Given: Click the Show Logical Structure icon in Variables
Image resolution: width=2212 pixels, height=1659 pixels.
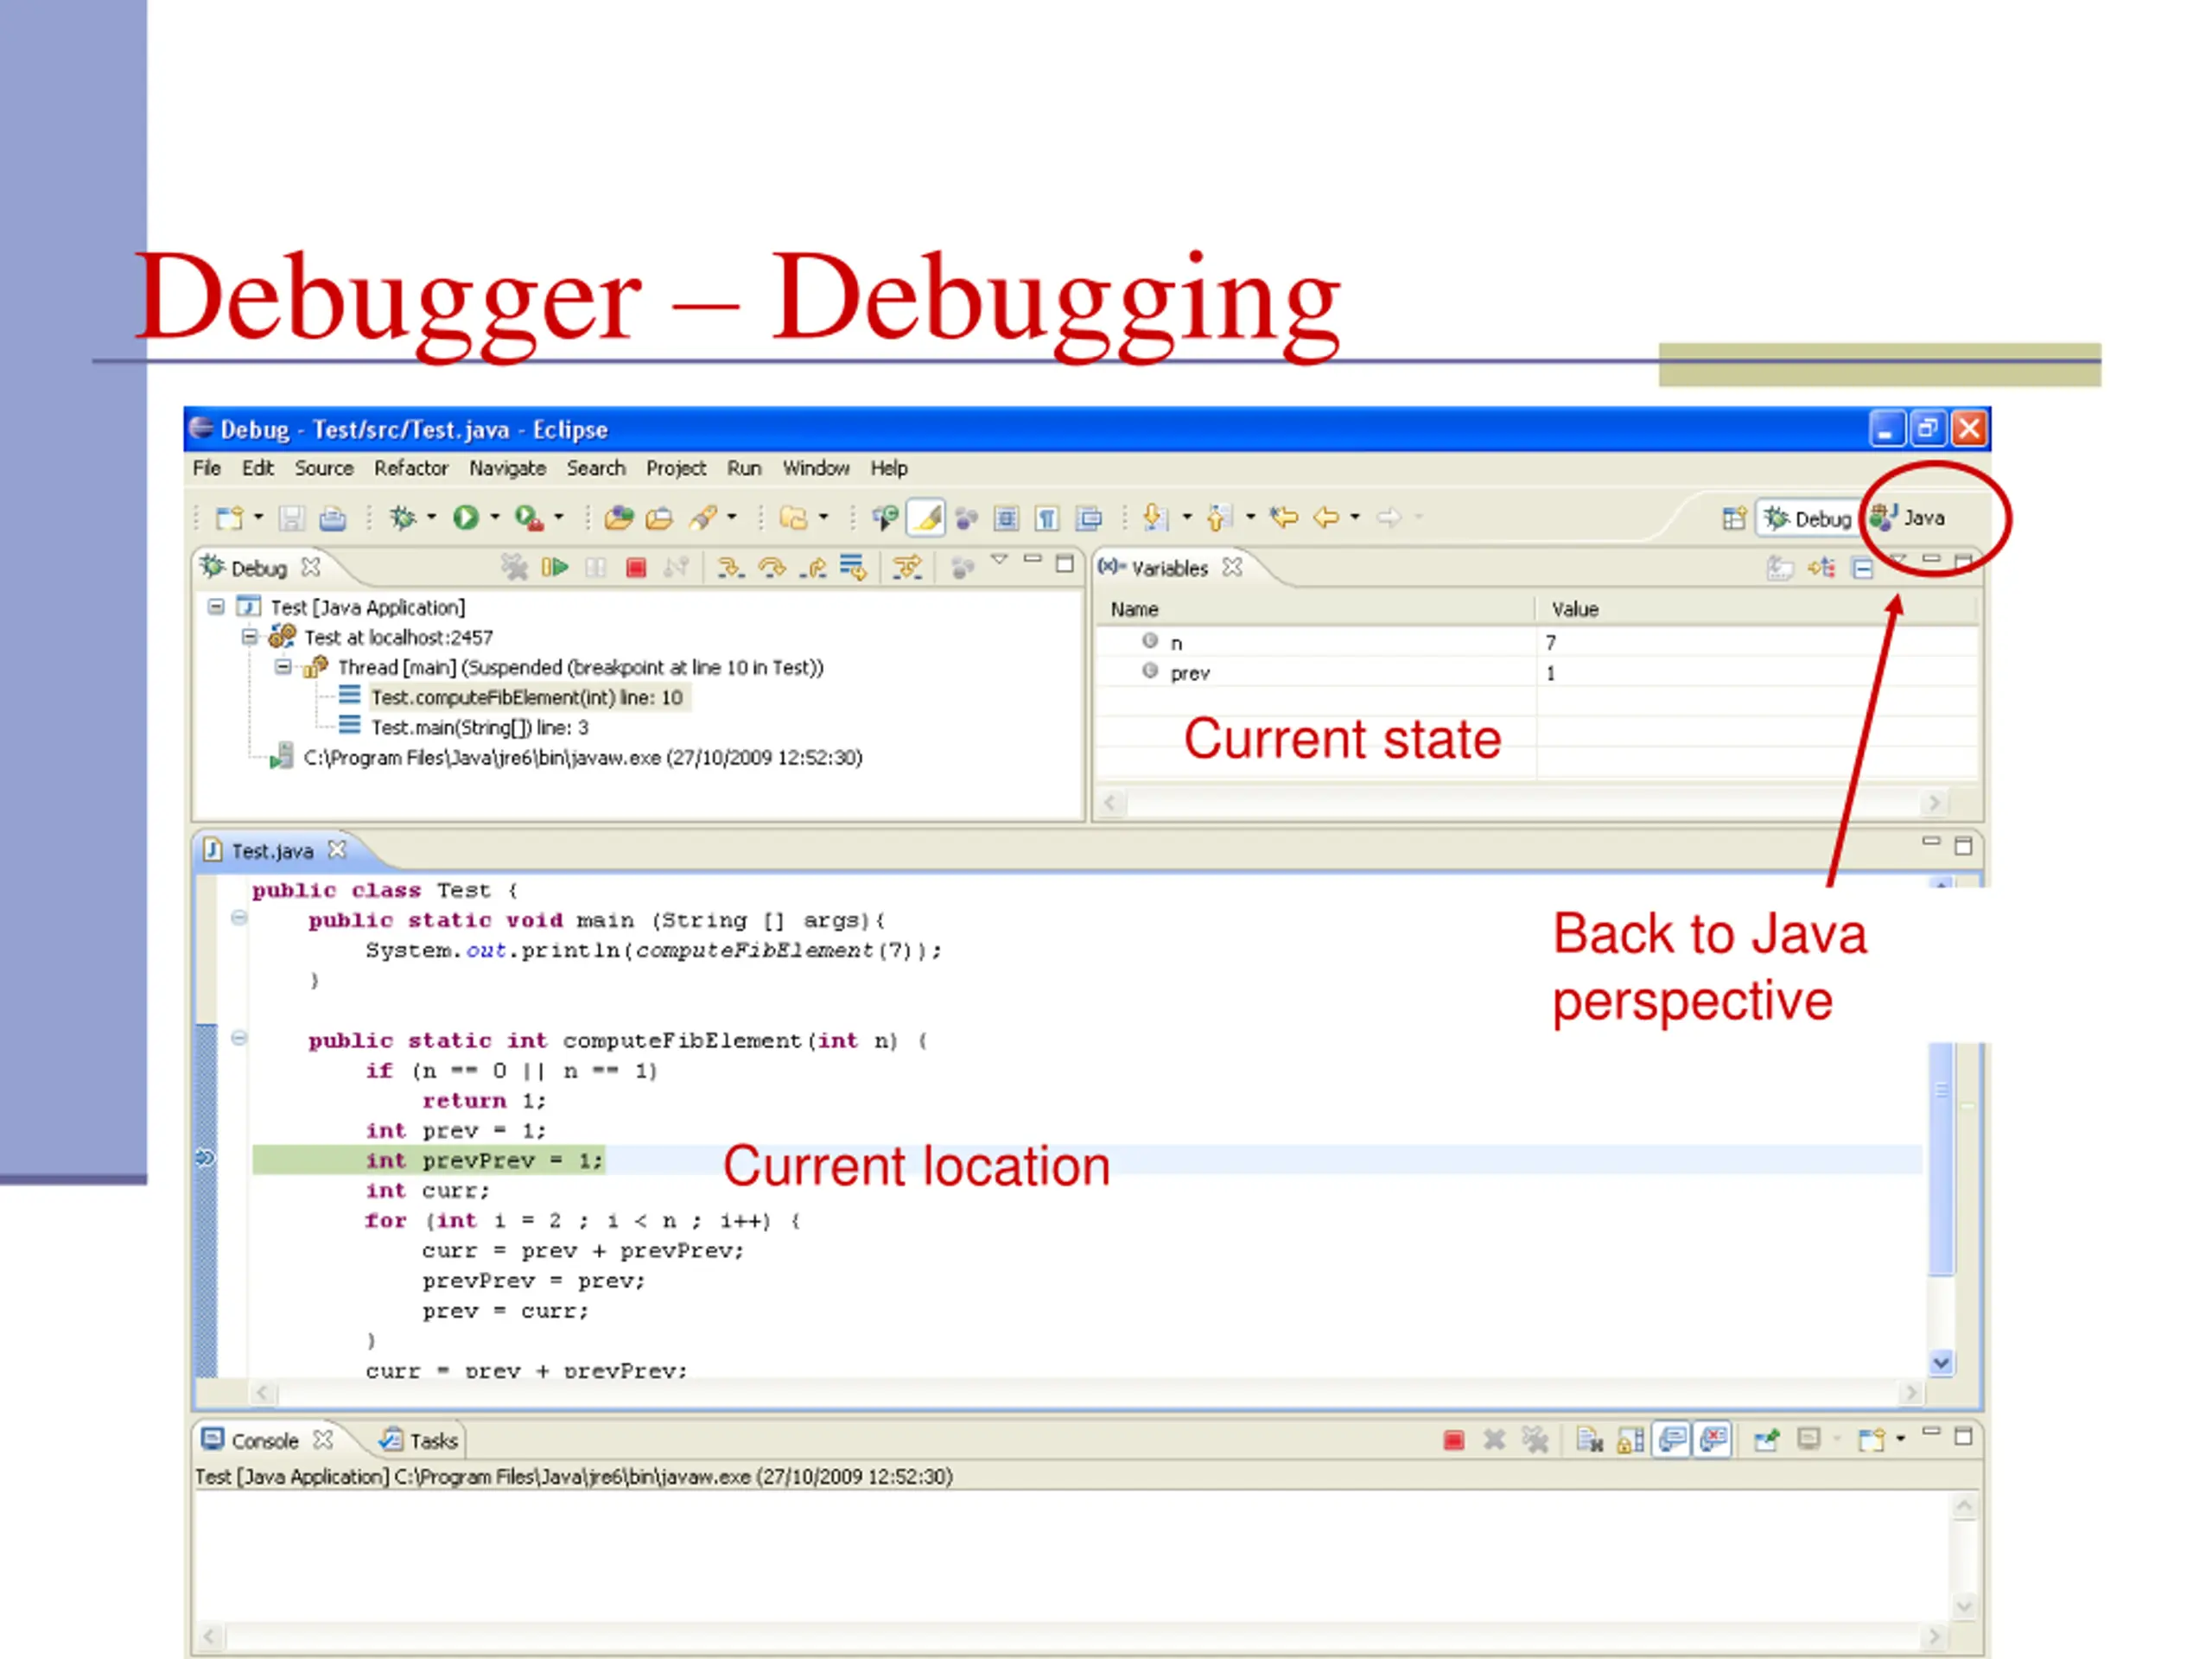Looking at the screenshot, I should (x=1821, y=568).
